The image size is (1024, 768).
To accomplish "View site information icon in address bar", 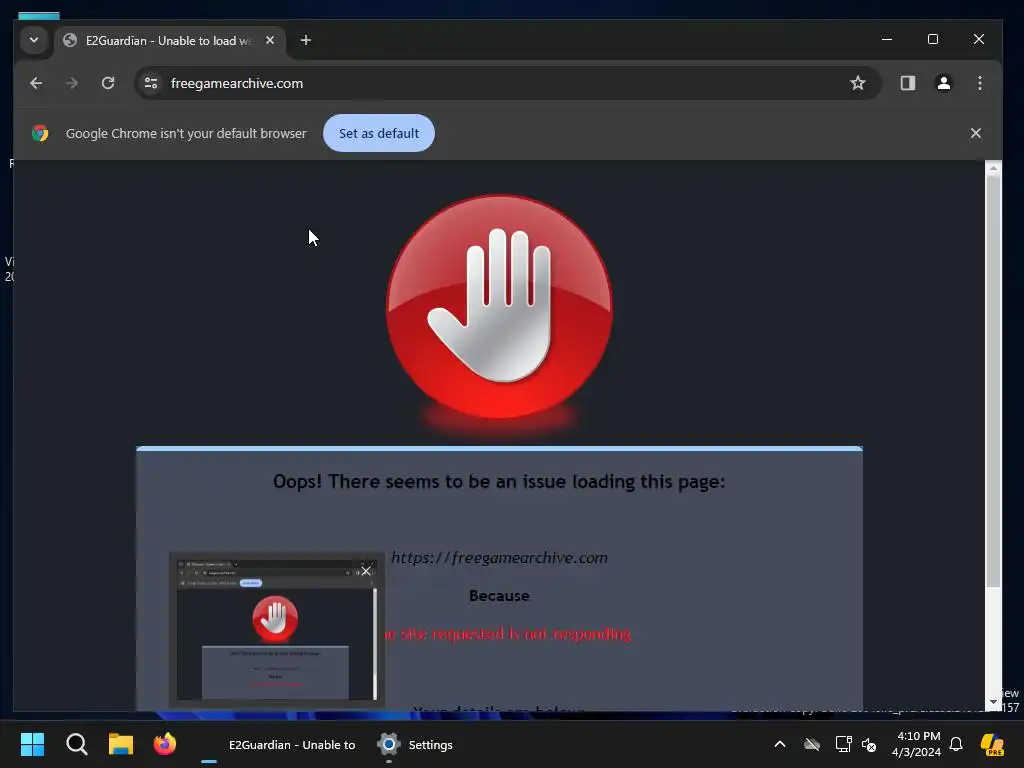I will point(151,83).
